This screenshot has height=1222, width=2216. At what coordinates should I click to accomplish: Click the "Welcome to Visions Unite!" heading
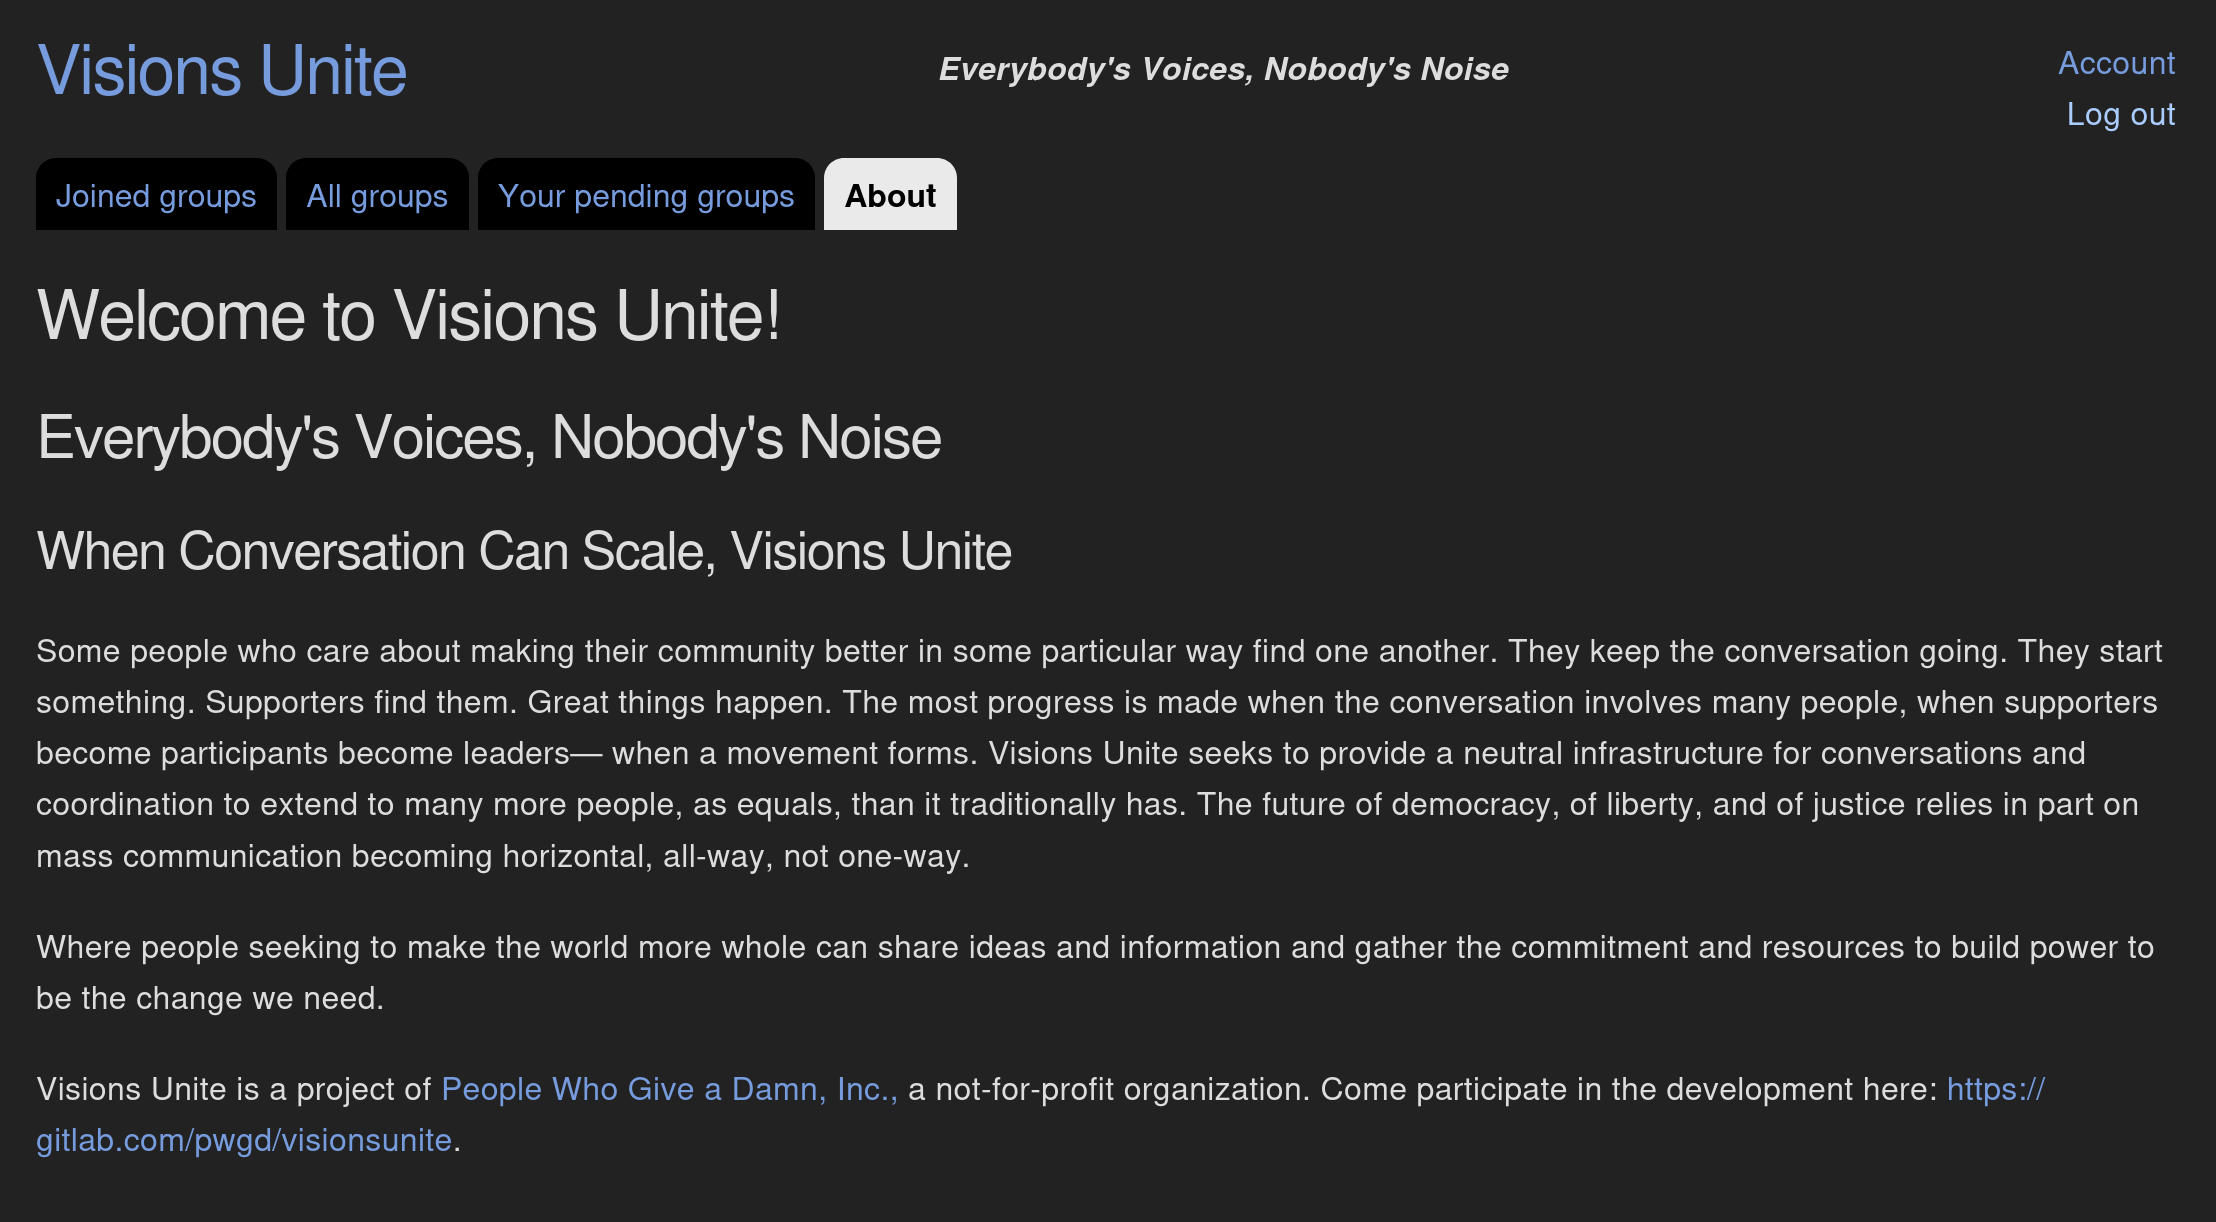pyautogui.click(x=408, y=316)
